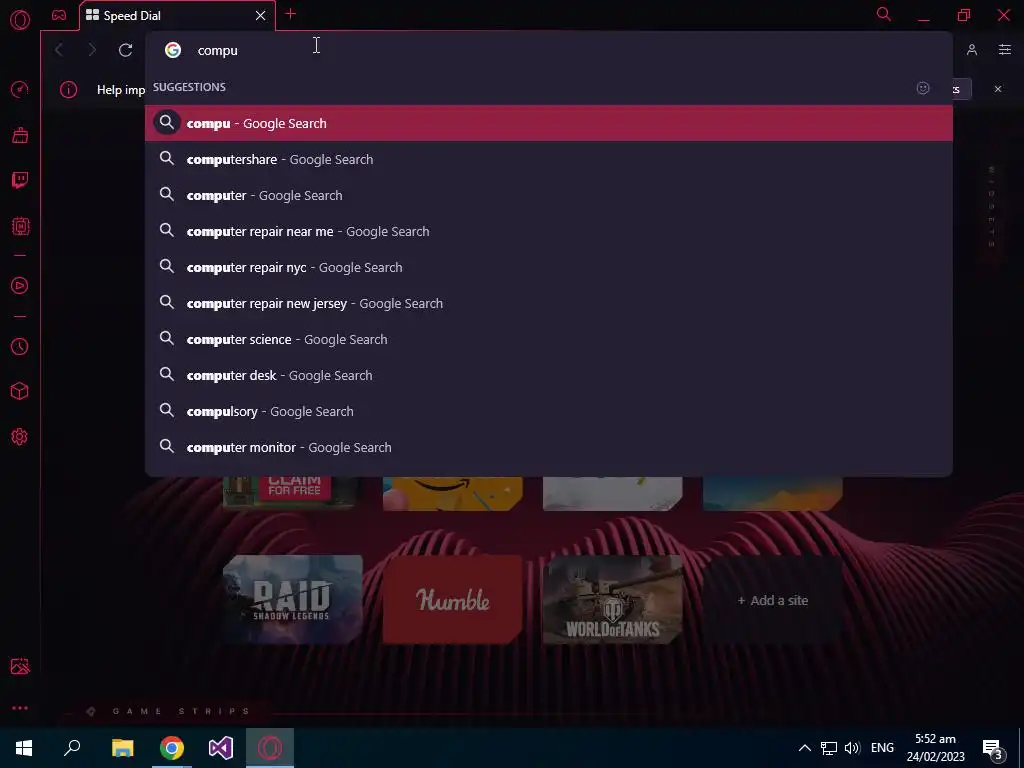
Task: Open the Opera menu logo
Action: tap(20, 20)
